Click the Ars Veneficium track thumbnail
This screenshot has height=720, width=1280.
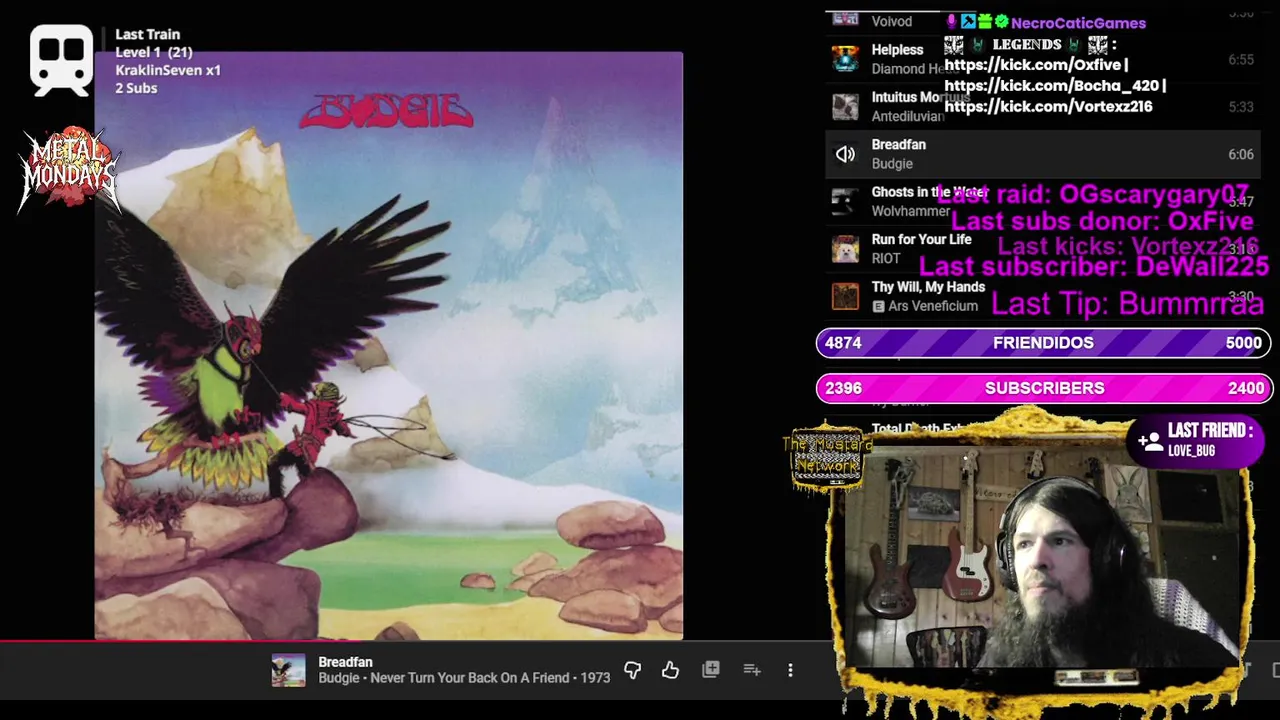click(845, 296)
